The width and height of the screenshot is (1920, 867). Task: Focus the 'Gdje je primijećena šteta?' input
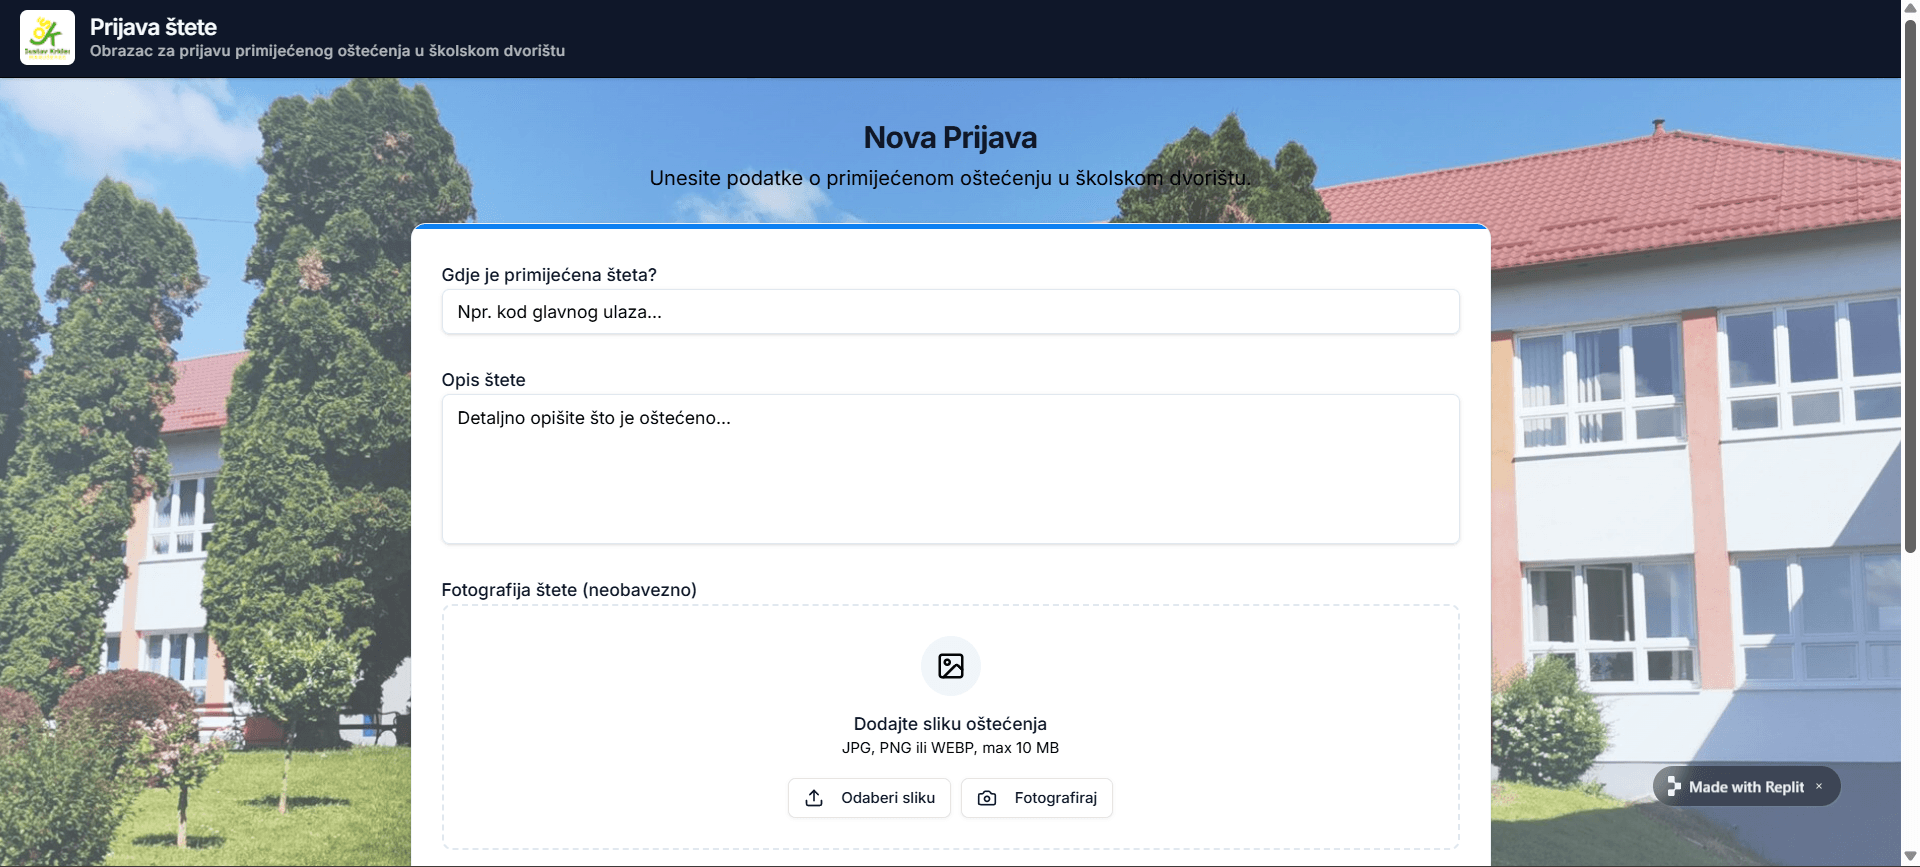click(950, 312)
